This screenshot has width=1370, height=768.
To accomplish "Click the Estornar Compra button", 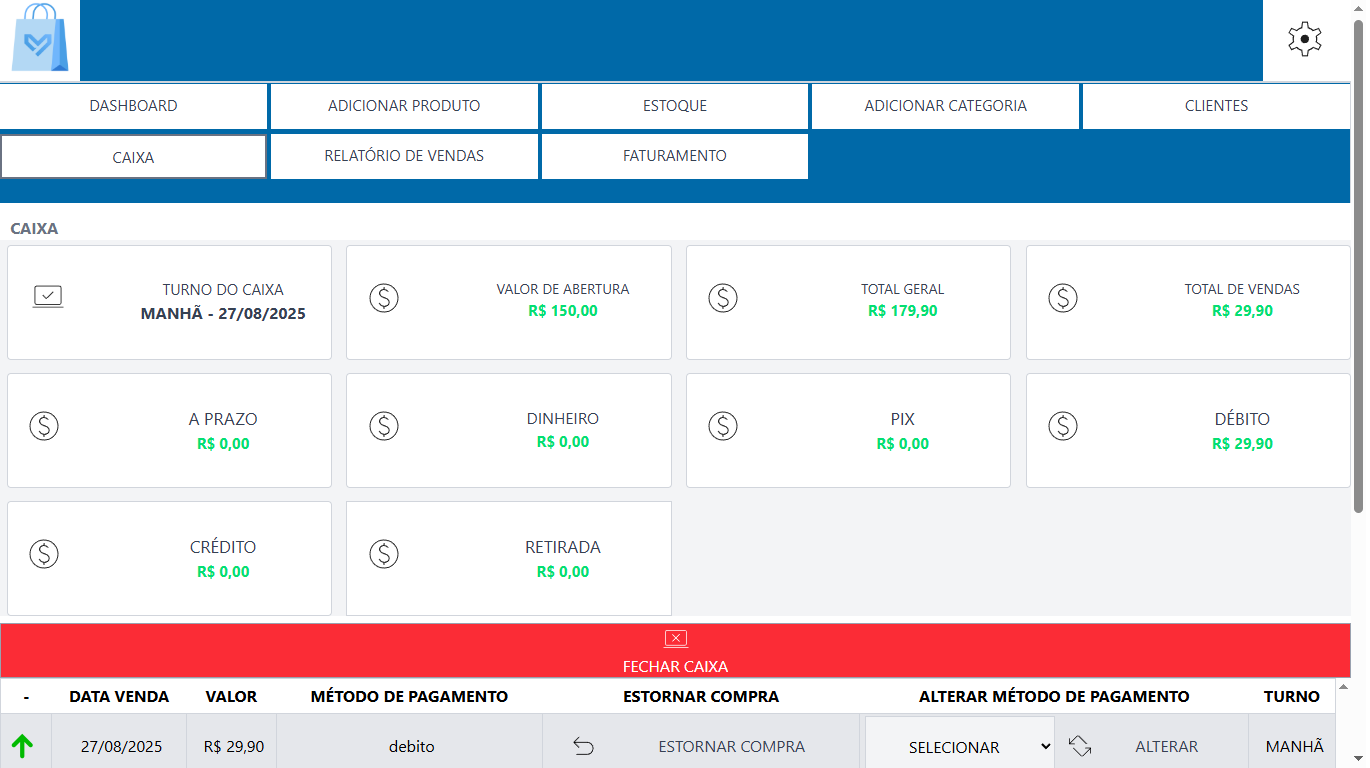I will pos(731,746).
